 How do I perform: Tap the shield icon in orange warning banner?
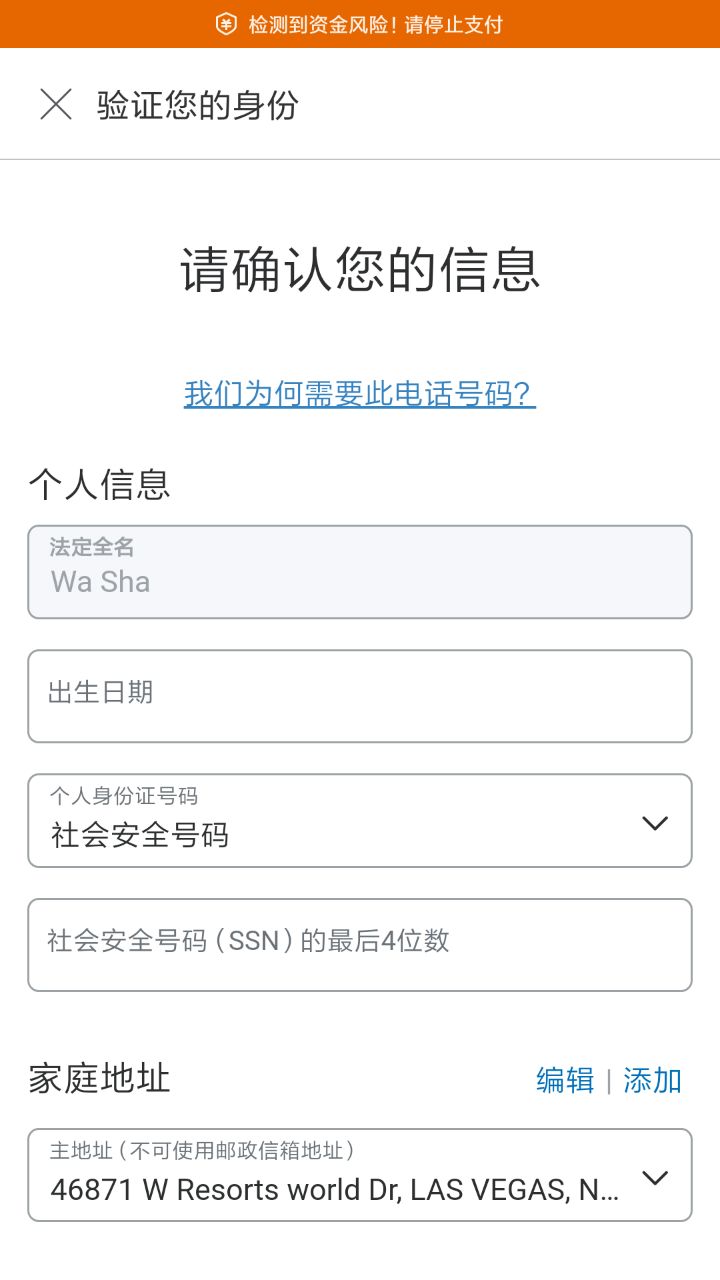(x=226, y=24)
